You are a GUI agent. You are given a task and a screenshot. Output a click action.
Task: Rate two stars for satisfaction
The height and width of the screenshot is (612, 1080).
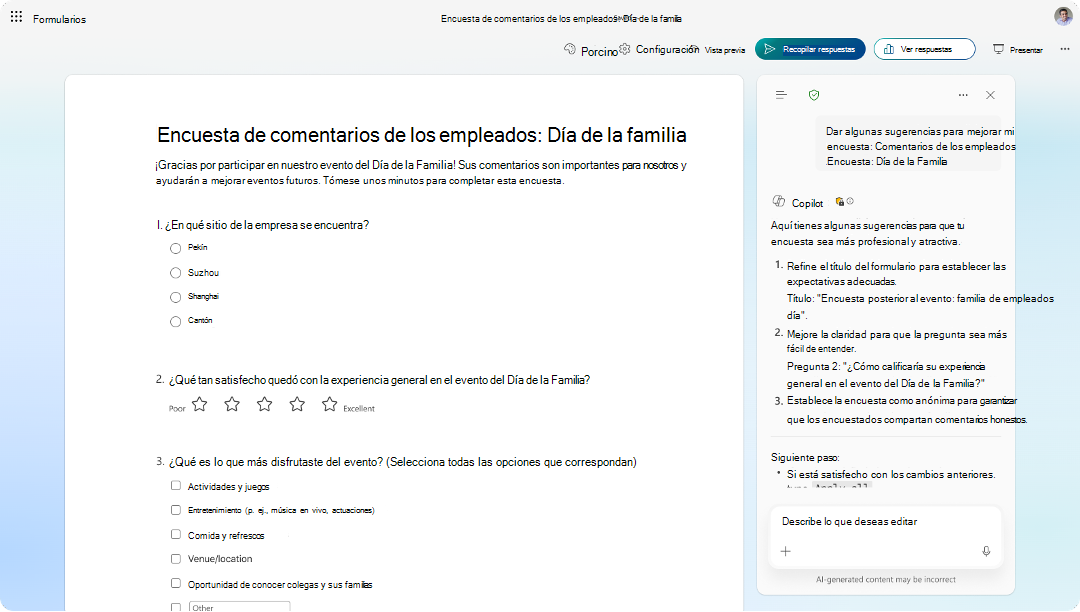(x=232, y=404)
